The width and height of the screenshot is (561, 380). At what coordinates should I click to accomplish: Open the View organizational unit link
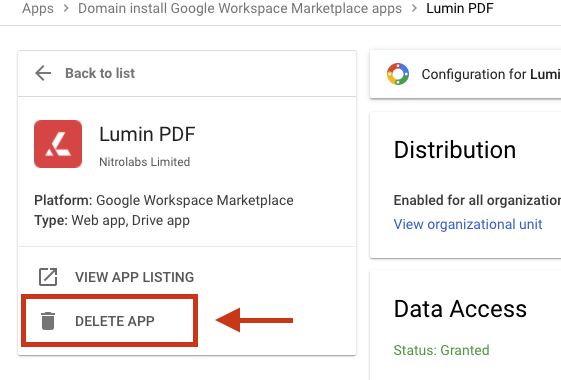click(x=468, y=224)
